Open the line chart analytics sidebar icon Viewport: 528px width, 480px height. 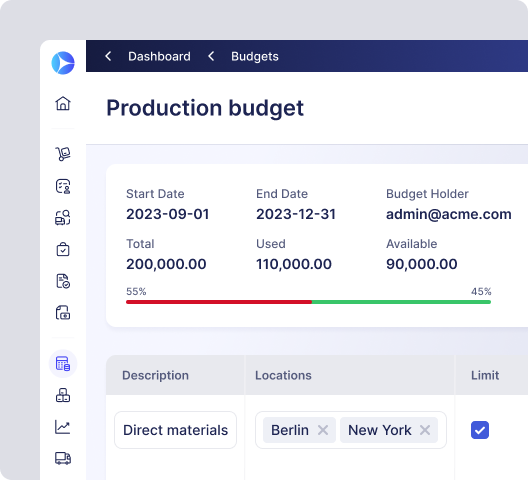[x=63, y=427]
